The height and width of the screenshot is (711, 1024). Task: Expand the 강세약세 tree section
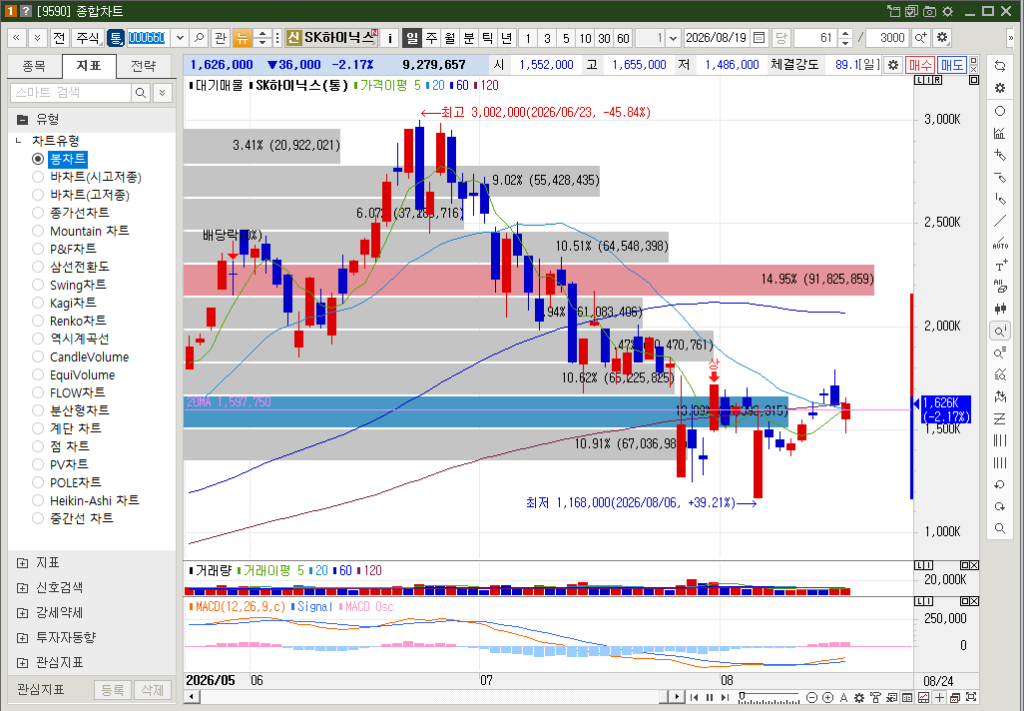pyautogui.click(x=23, y=612)
